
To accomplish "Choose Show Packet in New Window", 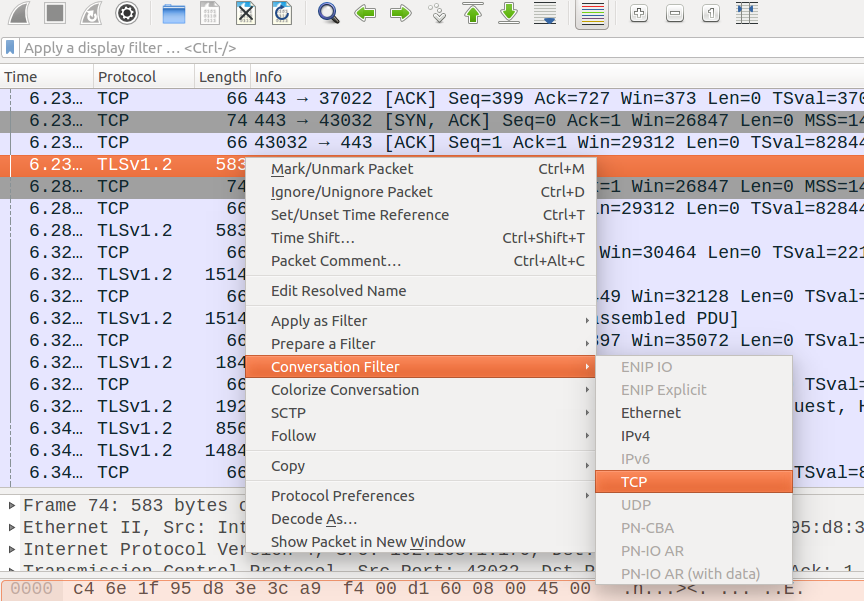I will pyautogui.click(x=367, y=542).
